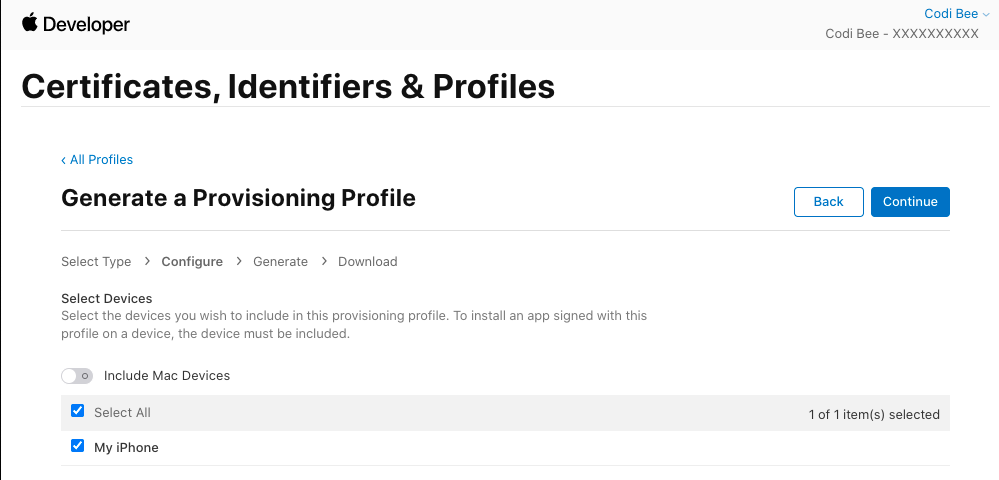Click the back chevron before All Profiles
The width and height of the screenshot is (999, 480).
pos(64,160)
